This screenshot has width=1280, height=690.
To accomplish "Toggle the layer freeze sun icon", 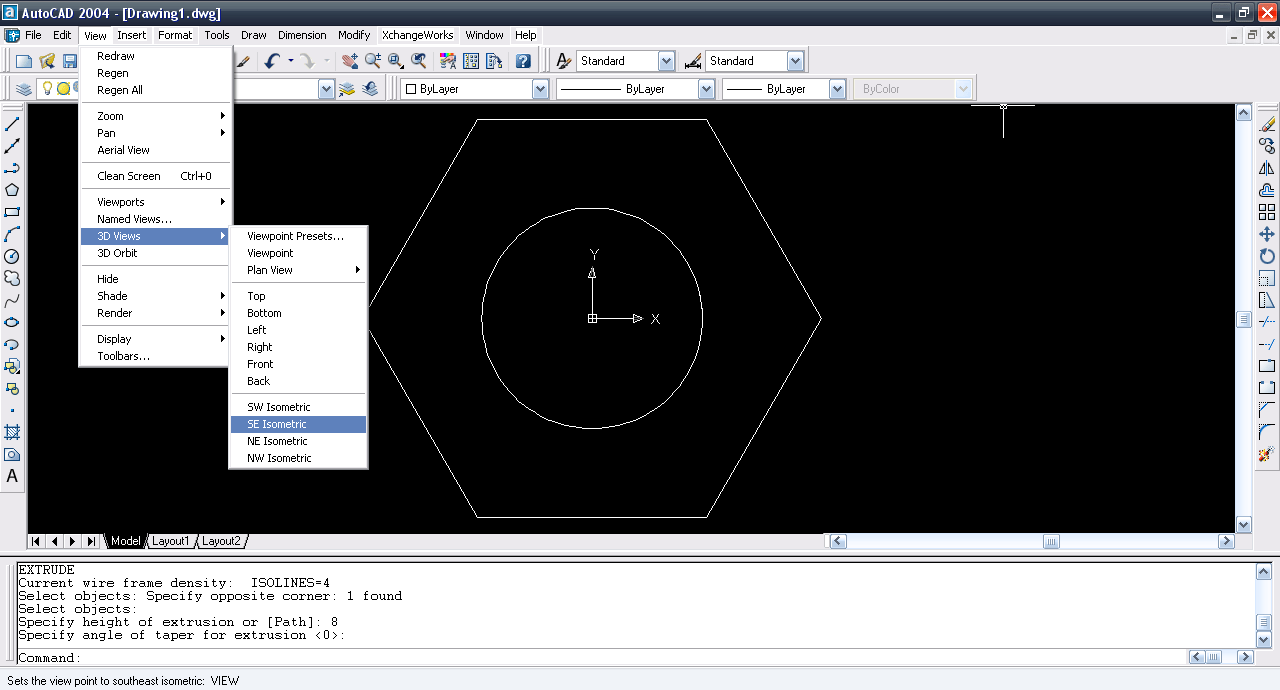I will (x=63, y=88).
